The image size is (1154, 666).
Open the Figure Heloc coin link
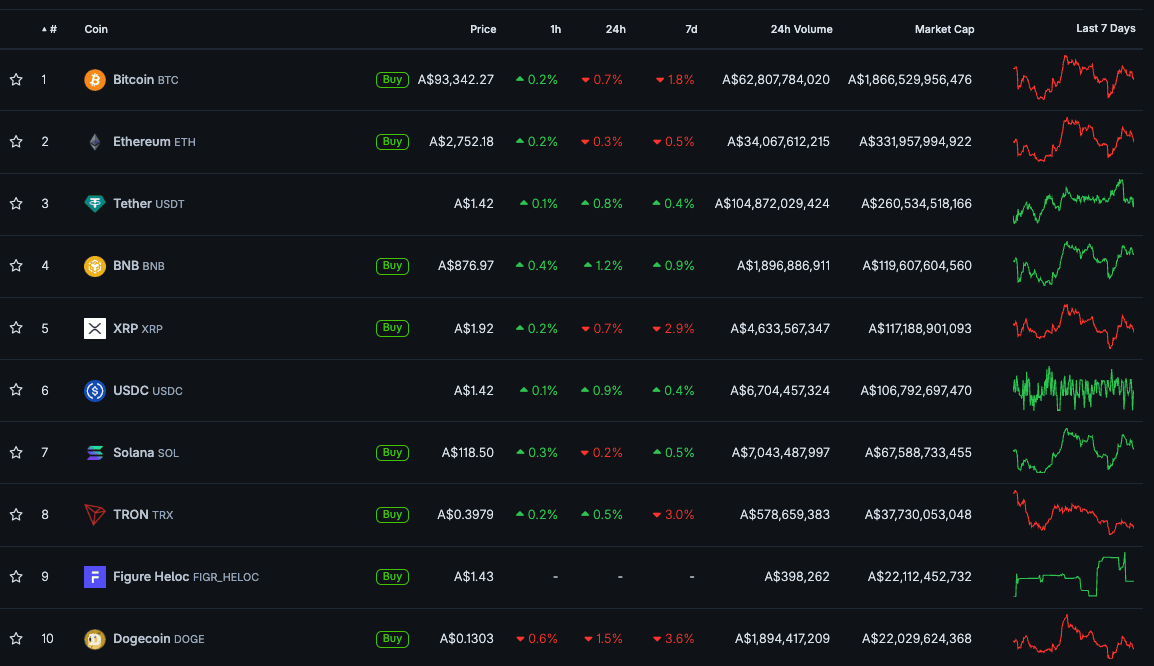(x=151, y=577)
